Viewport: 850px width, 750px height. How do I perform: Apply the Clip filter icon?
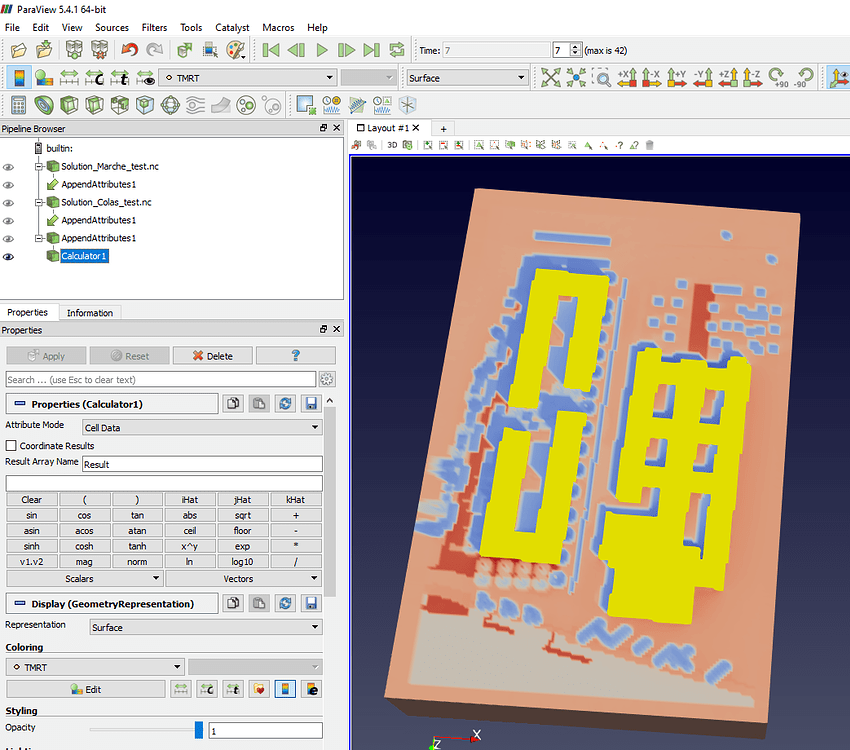click(69, 104)
